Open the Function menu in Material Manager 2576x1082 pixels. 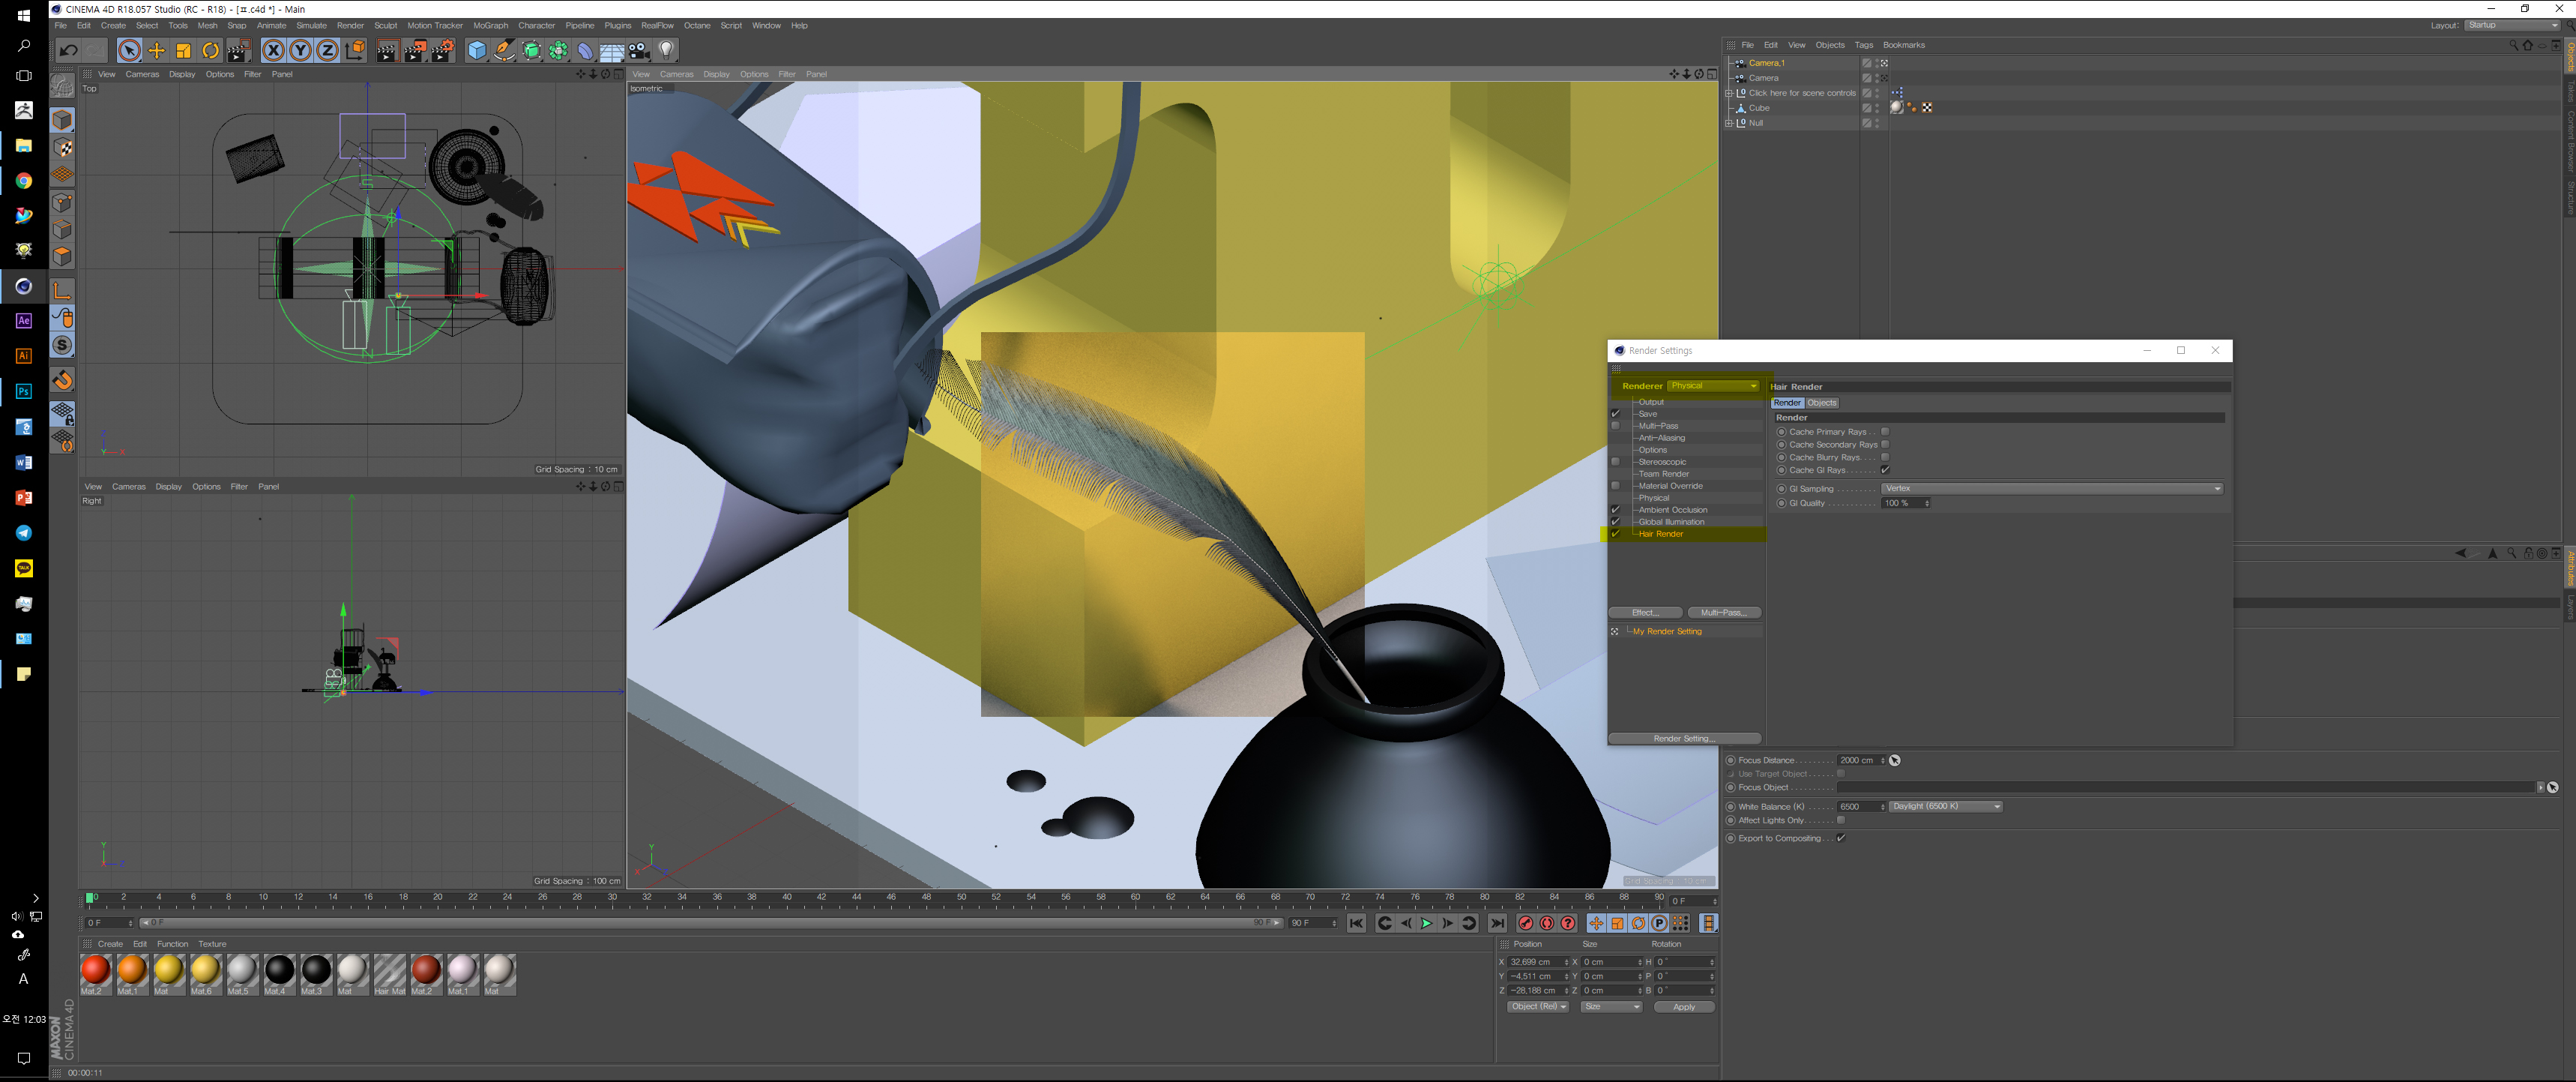coord(172,944)
